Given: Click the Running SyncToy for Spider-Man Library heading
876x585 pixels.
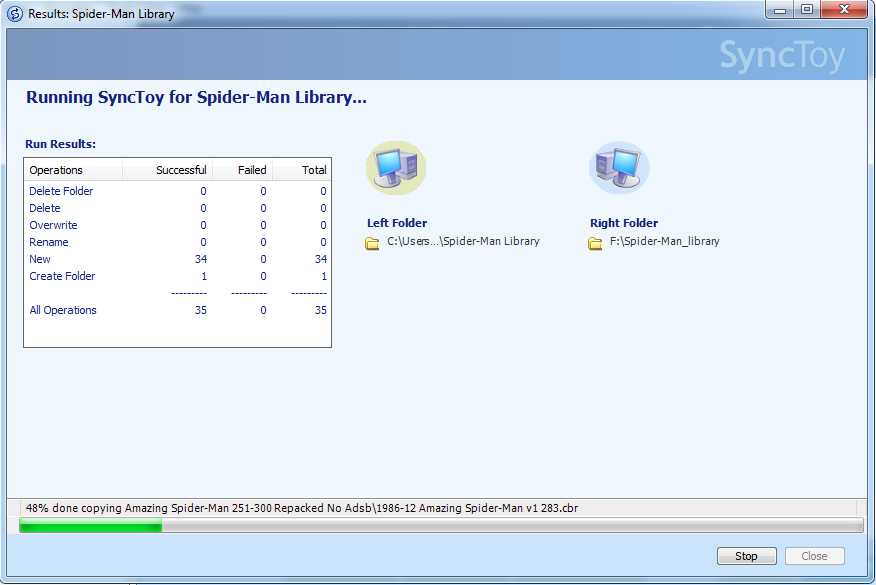Looking at the screenshot, I should pos(196,98).
